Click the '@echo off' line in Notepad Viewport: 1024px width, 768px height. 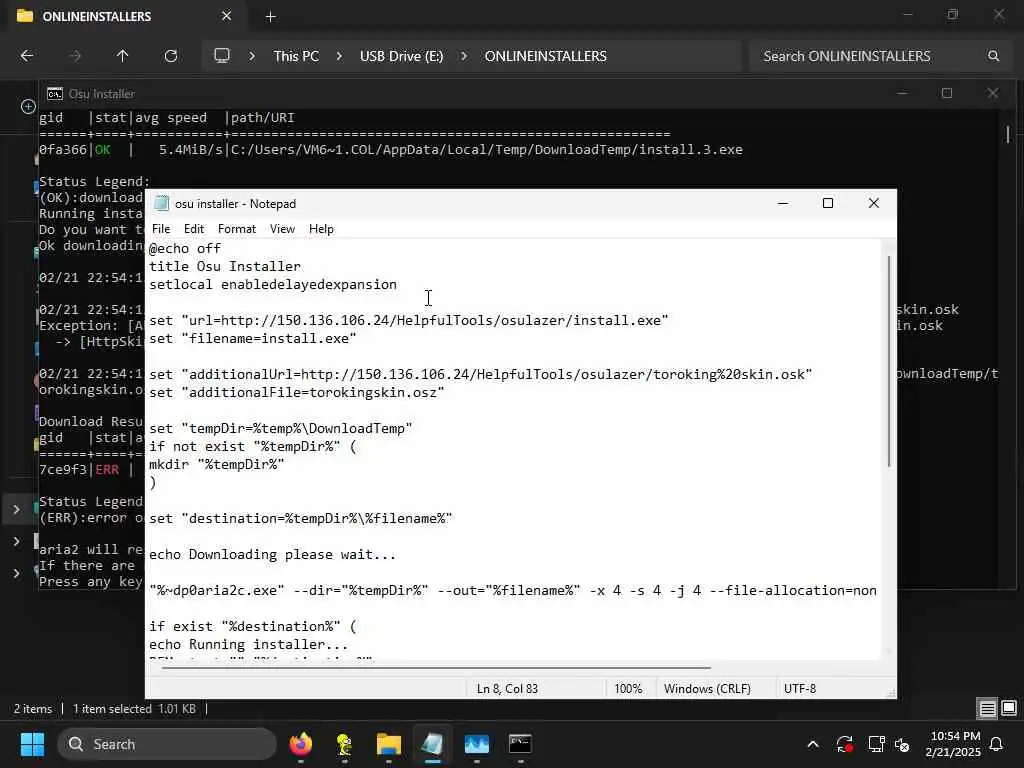(x=185, y=248)
